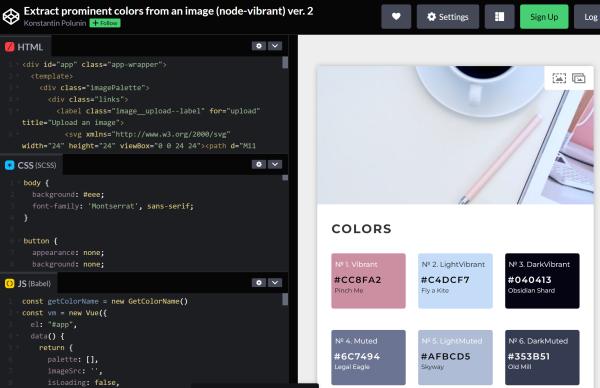Screen dimensions: 600x388
Task: Click the second image gallery icon
Action: click(579, 78)
